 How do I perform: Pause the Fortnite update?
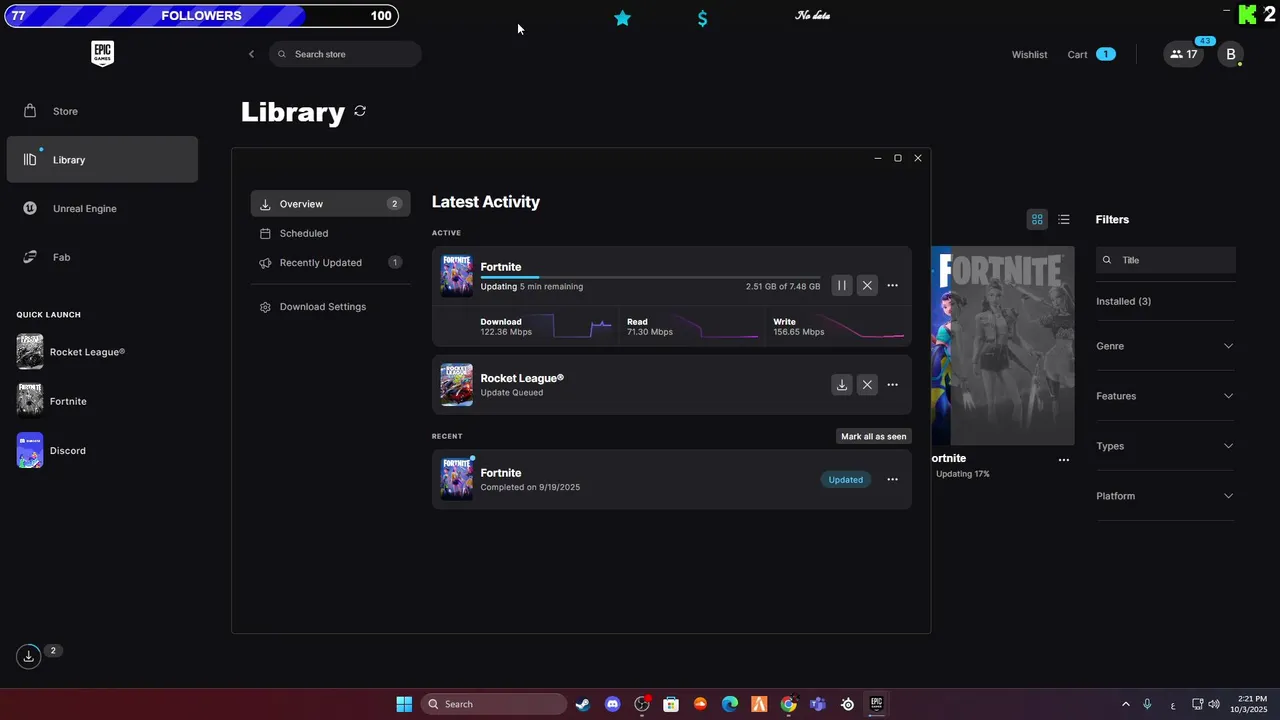pos(842,286)
